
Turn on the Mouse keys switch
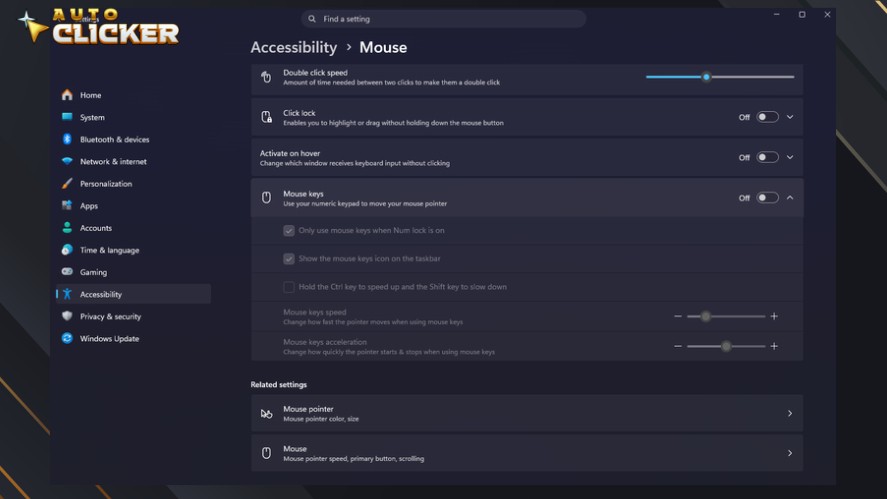pos(767,197)
